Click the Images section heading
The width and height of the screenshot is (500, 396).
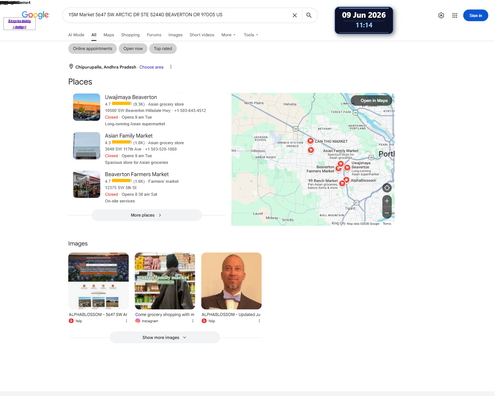tap(78, 244)
